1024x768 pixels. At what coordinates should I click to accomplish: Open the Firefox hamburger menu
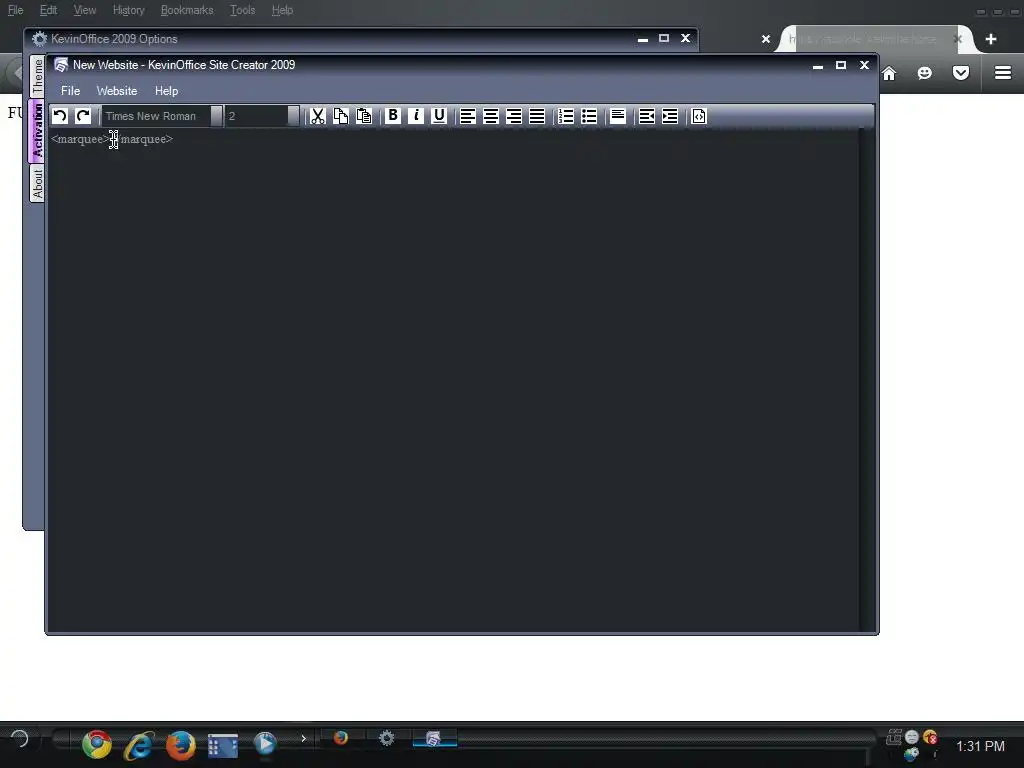(1003, 73)
